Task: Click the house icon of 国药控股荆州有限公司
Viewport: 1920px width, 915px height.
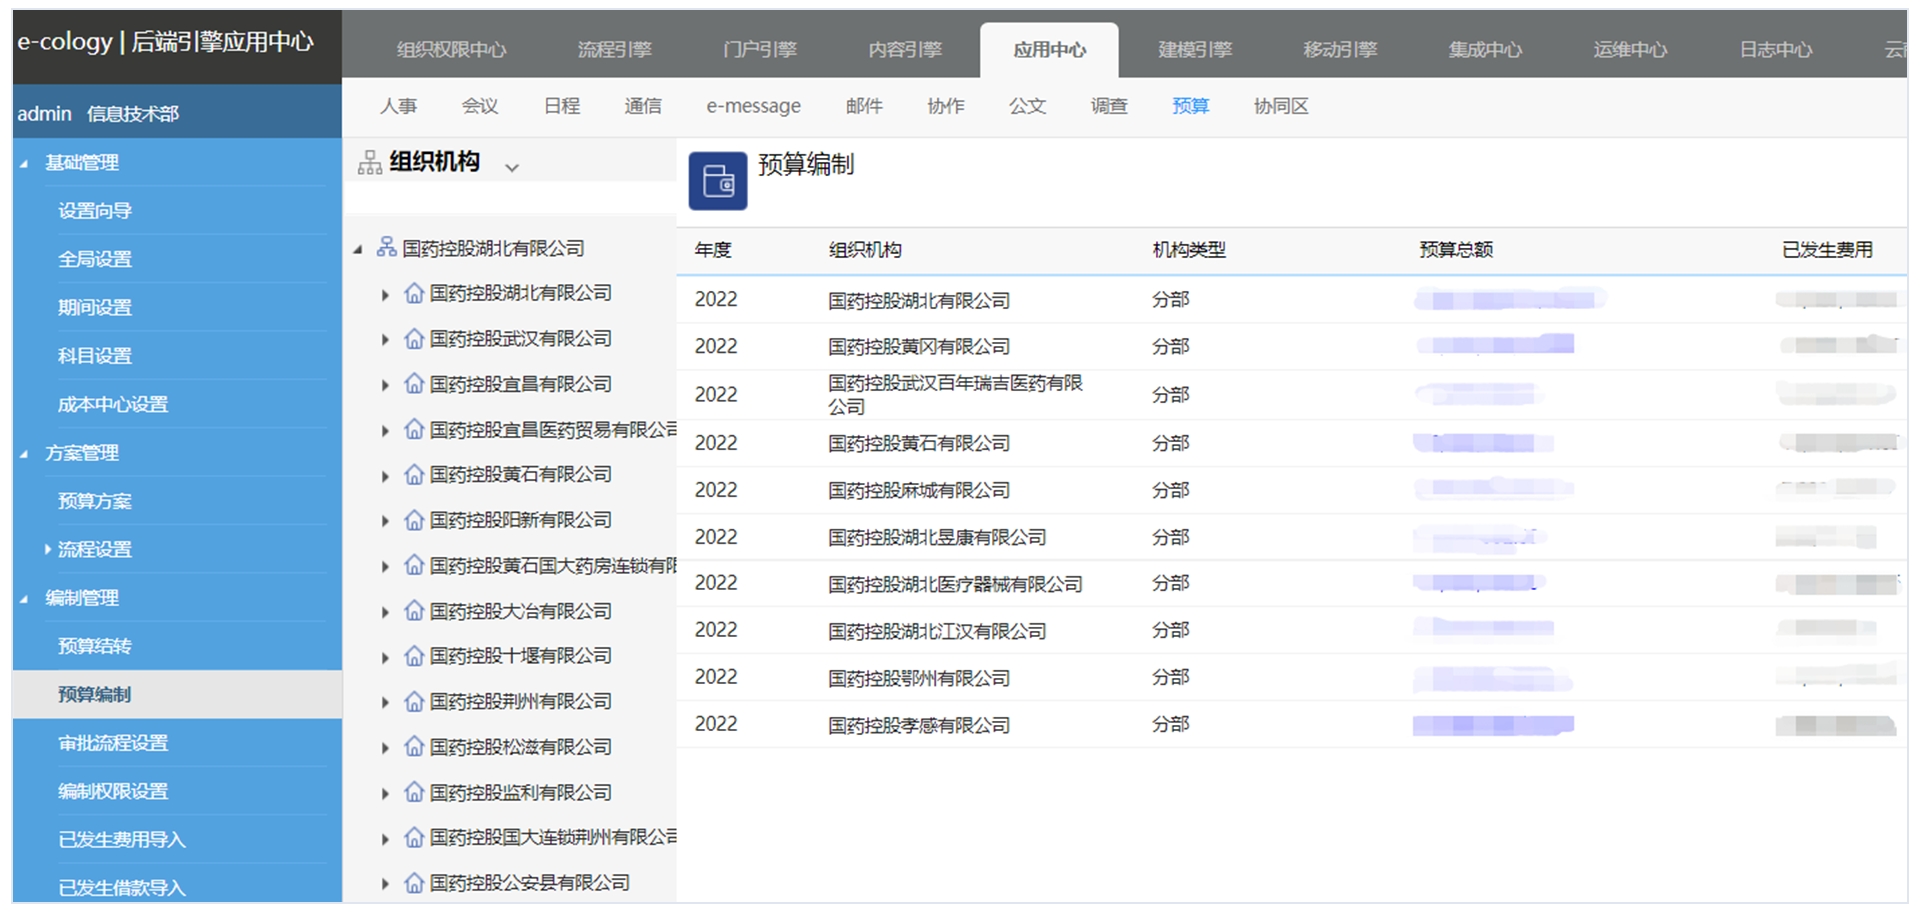Action: (414, 702)
